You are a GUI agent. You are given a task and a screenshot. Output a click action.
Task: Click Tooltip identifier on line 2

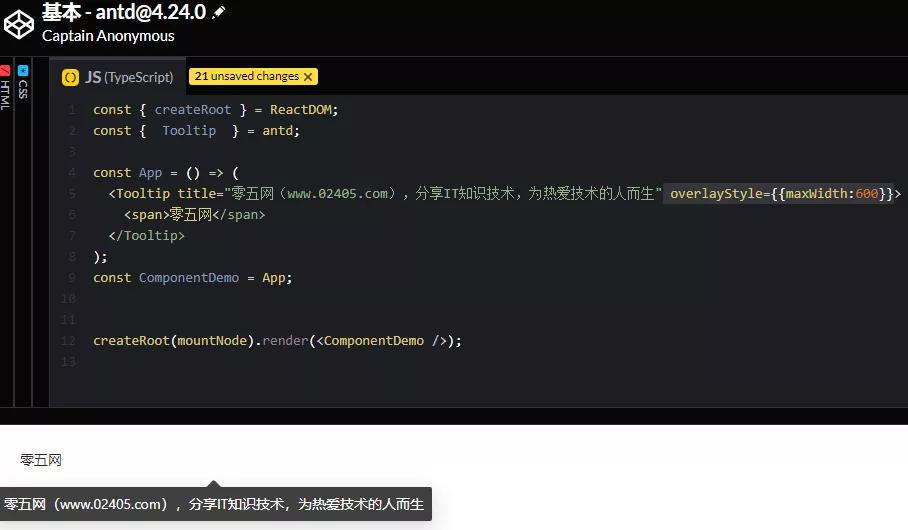(189, 130)
